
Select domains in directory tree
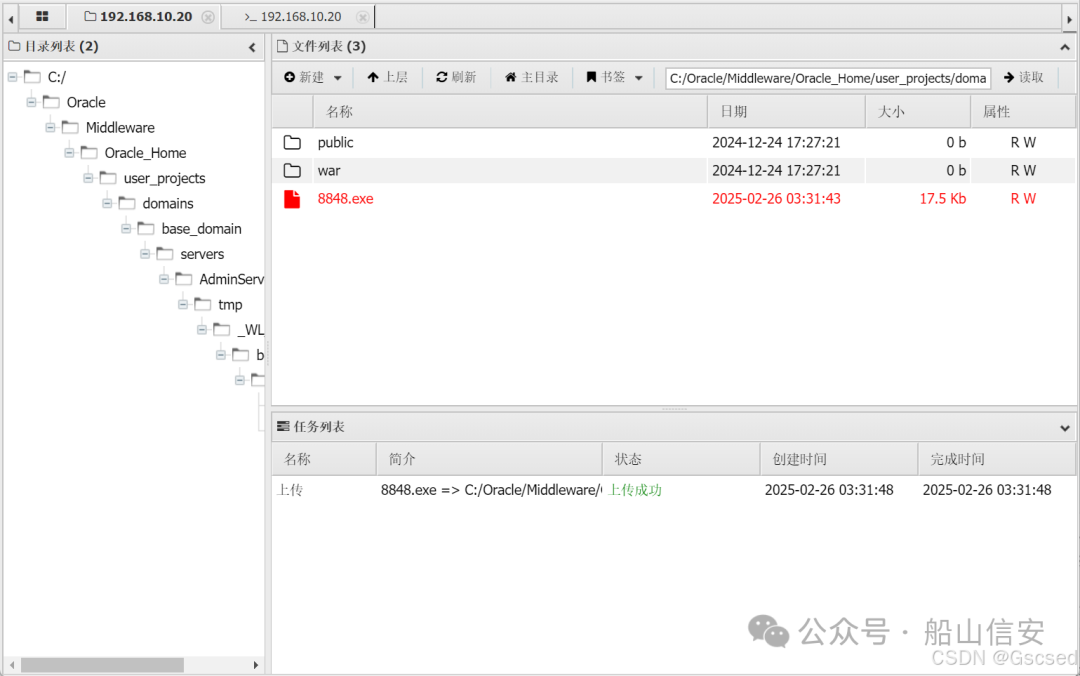pos(168,204)
